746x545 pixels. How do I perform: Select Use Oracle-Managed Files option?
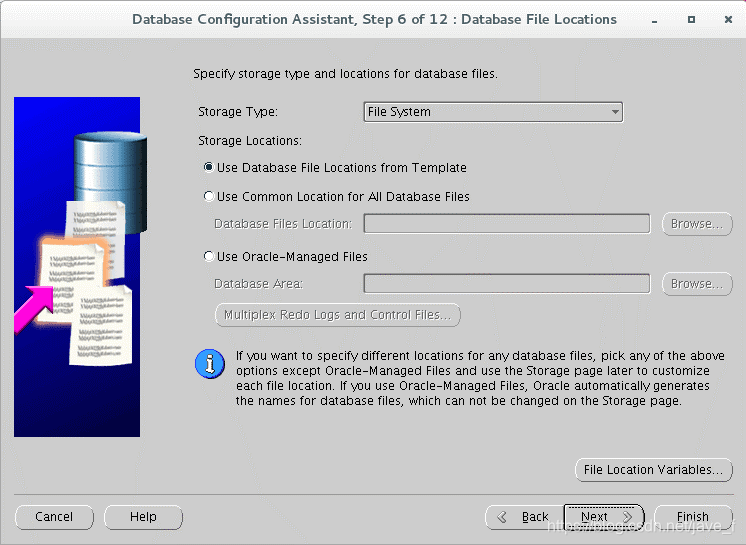[x=285, y=256]
